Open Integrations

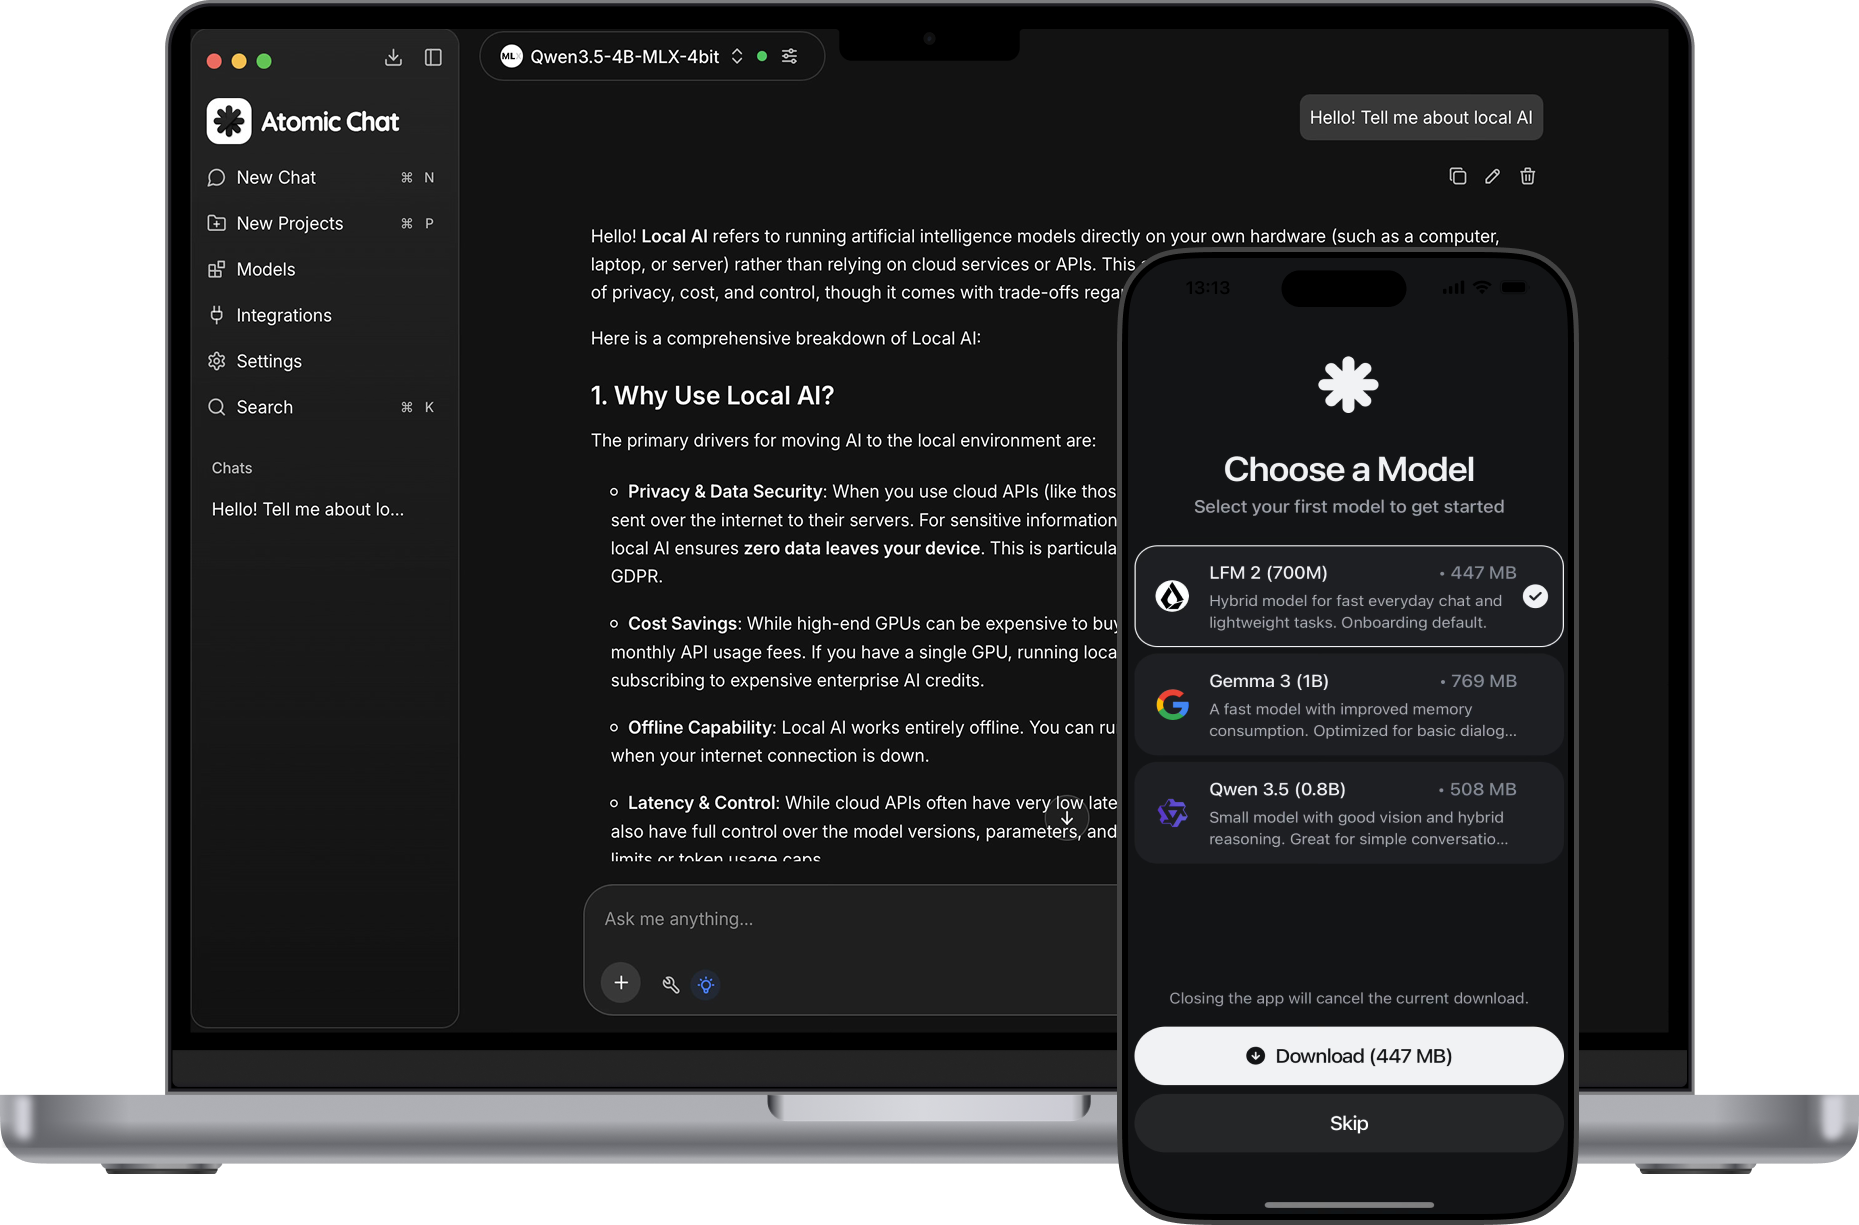(x=322, y=315)
